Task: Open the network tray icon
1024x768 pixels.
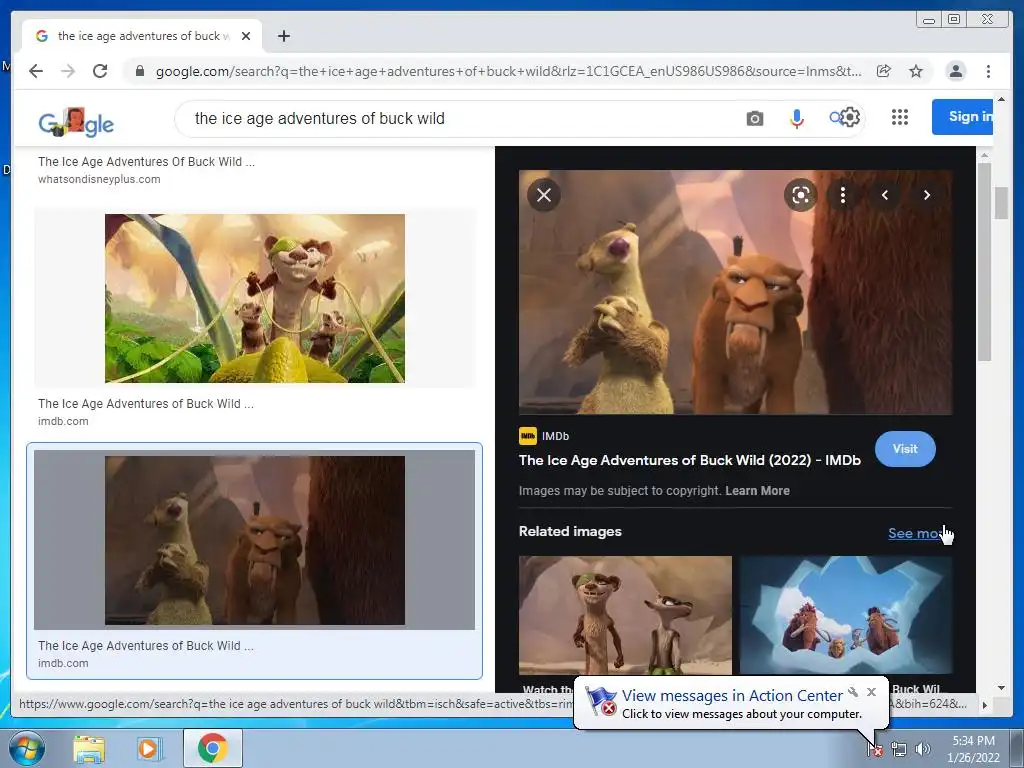Action: pyautogui.click(x=899, y=749)
